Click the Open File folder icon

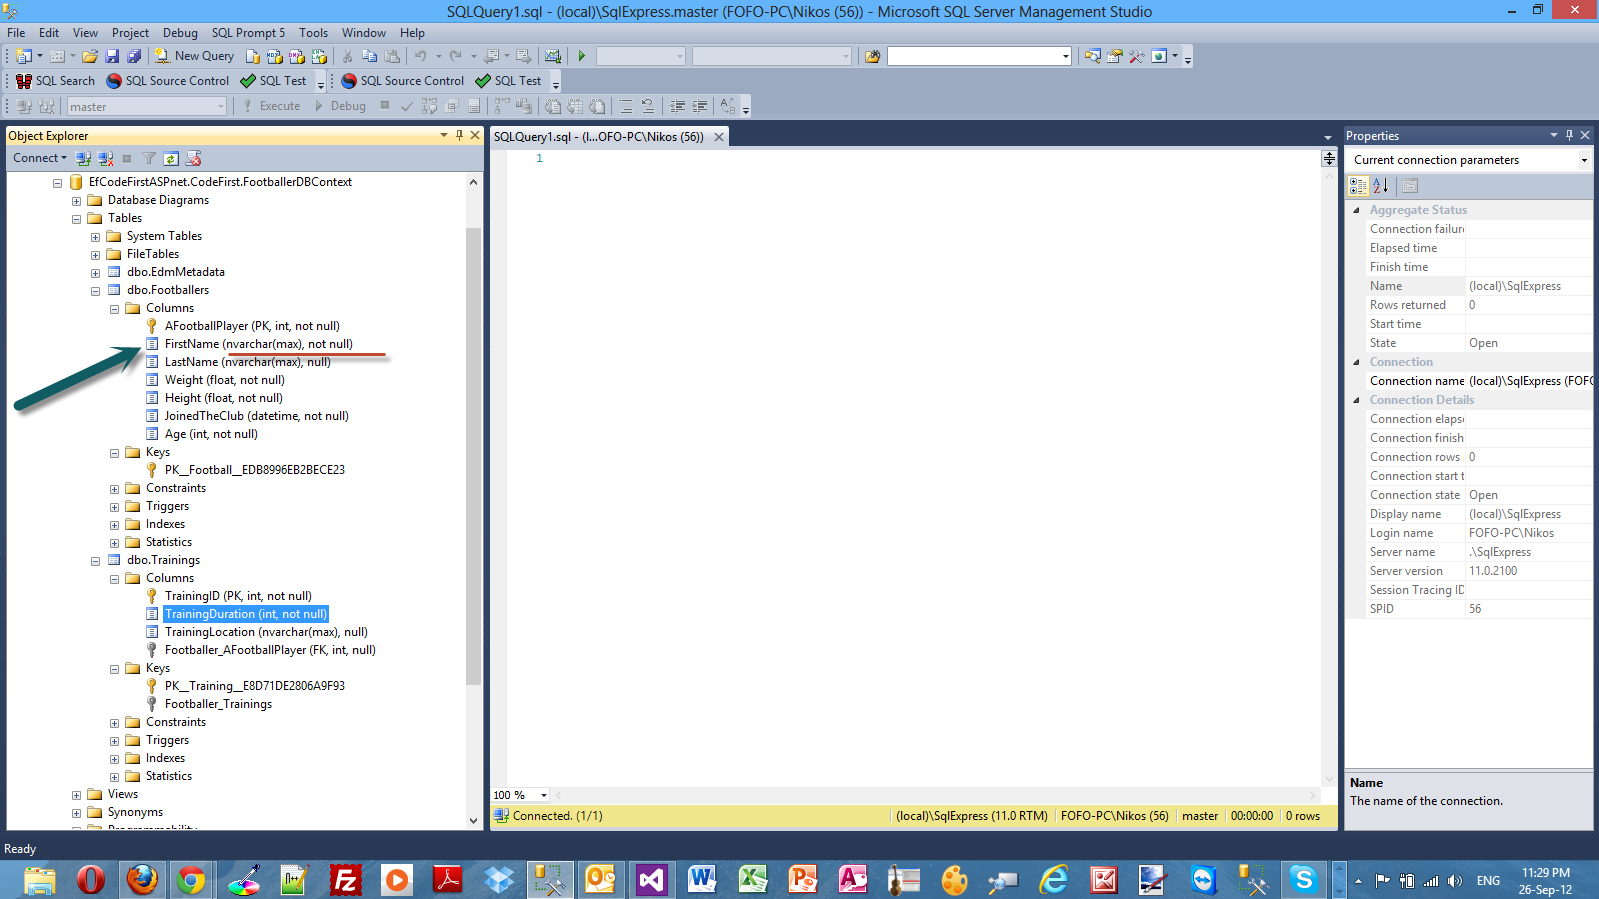tap(90, 56)
